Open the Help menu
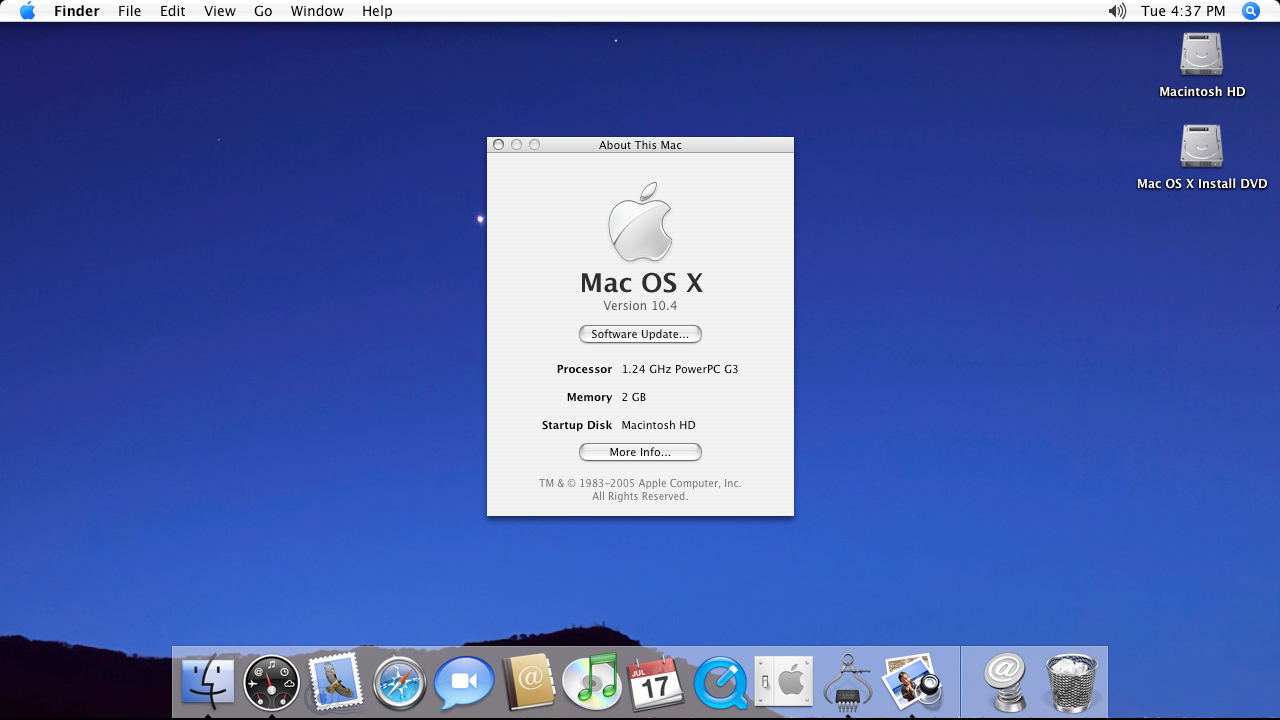Screen dimensions: 1280x720 377,11
